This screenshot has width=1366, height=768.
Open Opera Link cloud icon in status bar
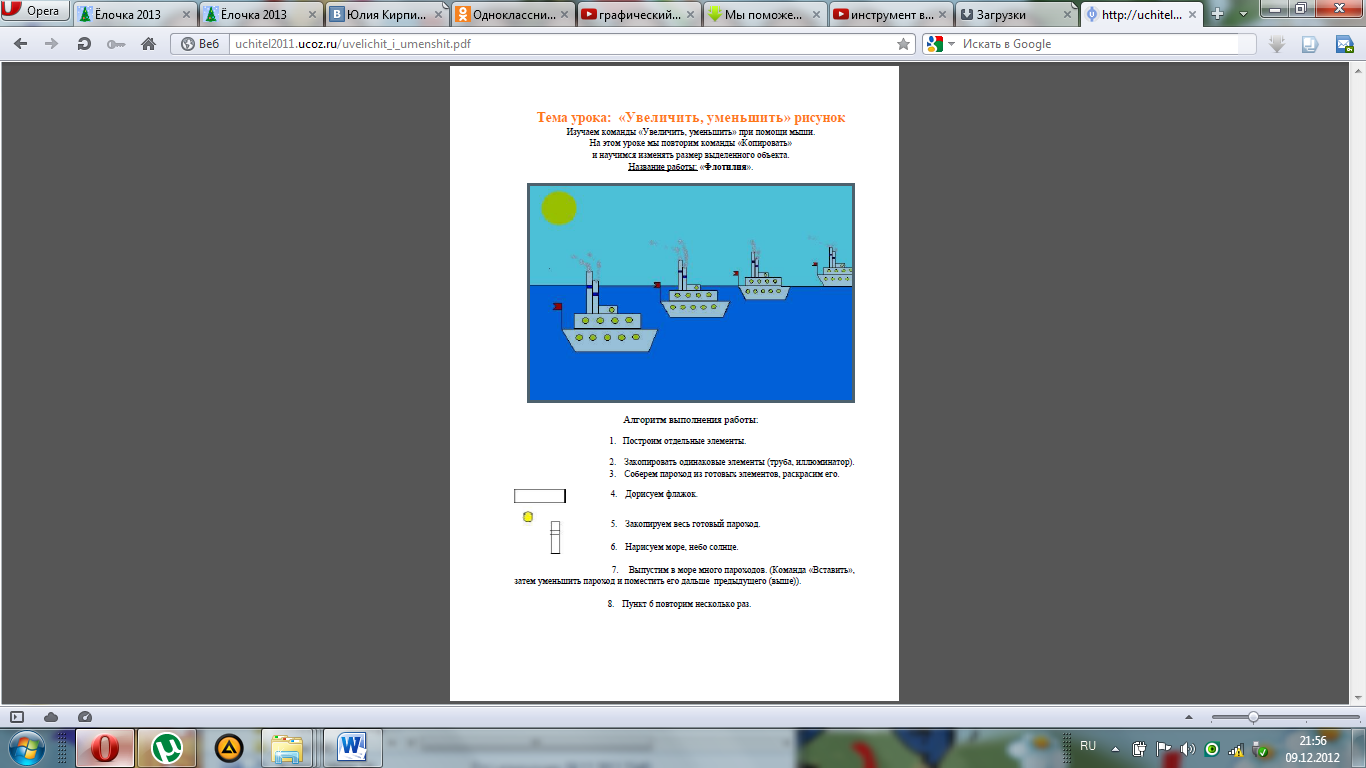51,717
